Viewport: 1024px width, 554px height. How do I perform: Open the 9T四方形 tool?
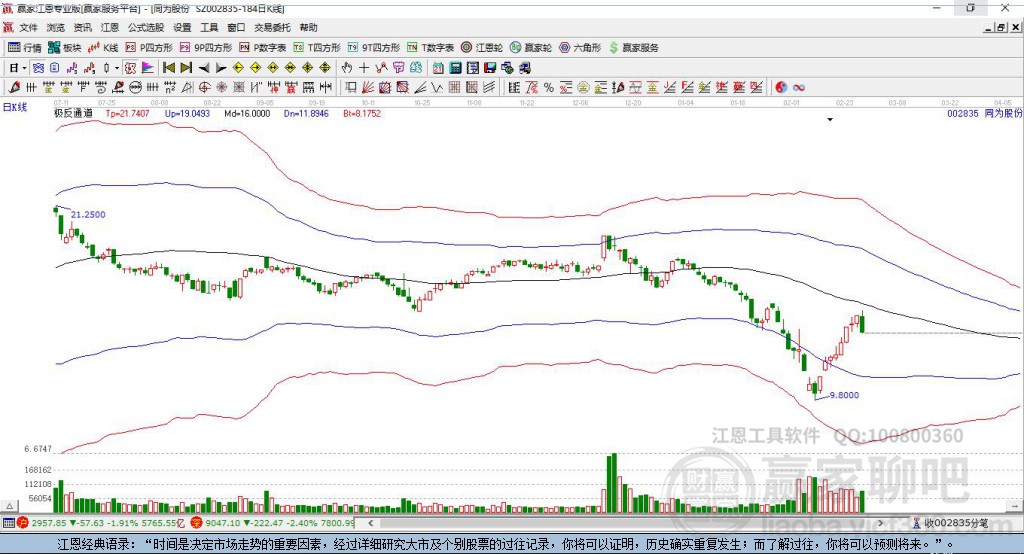tap(374, 48)
